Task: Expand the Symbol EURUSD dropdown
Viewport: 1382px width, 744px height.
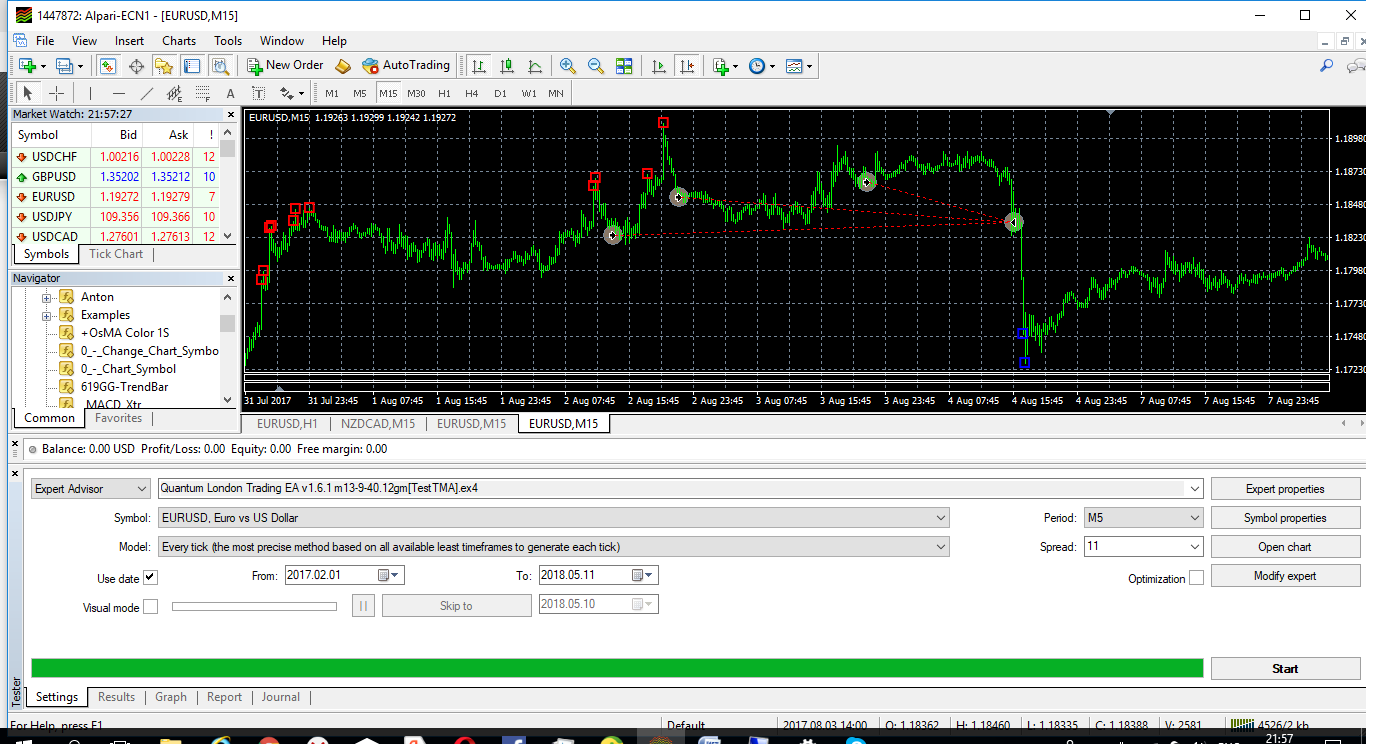Action: (554, 518)
